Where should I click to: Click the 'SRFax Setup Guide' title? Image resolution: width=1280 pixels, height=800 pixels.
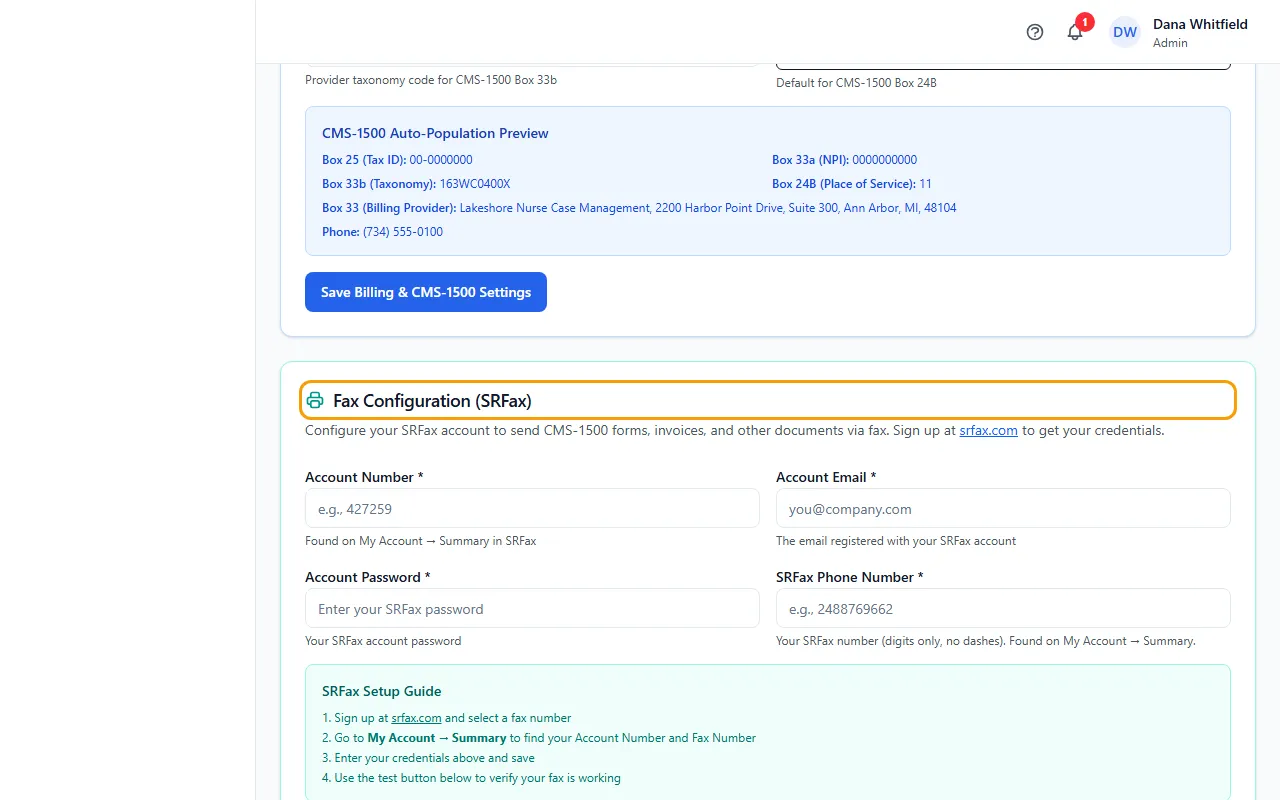click(x=381, y=691)
